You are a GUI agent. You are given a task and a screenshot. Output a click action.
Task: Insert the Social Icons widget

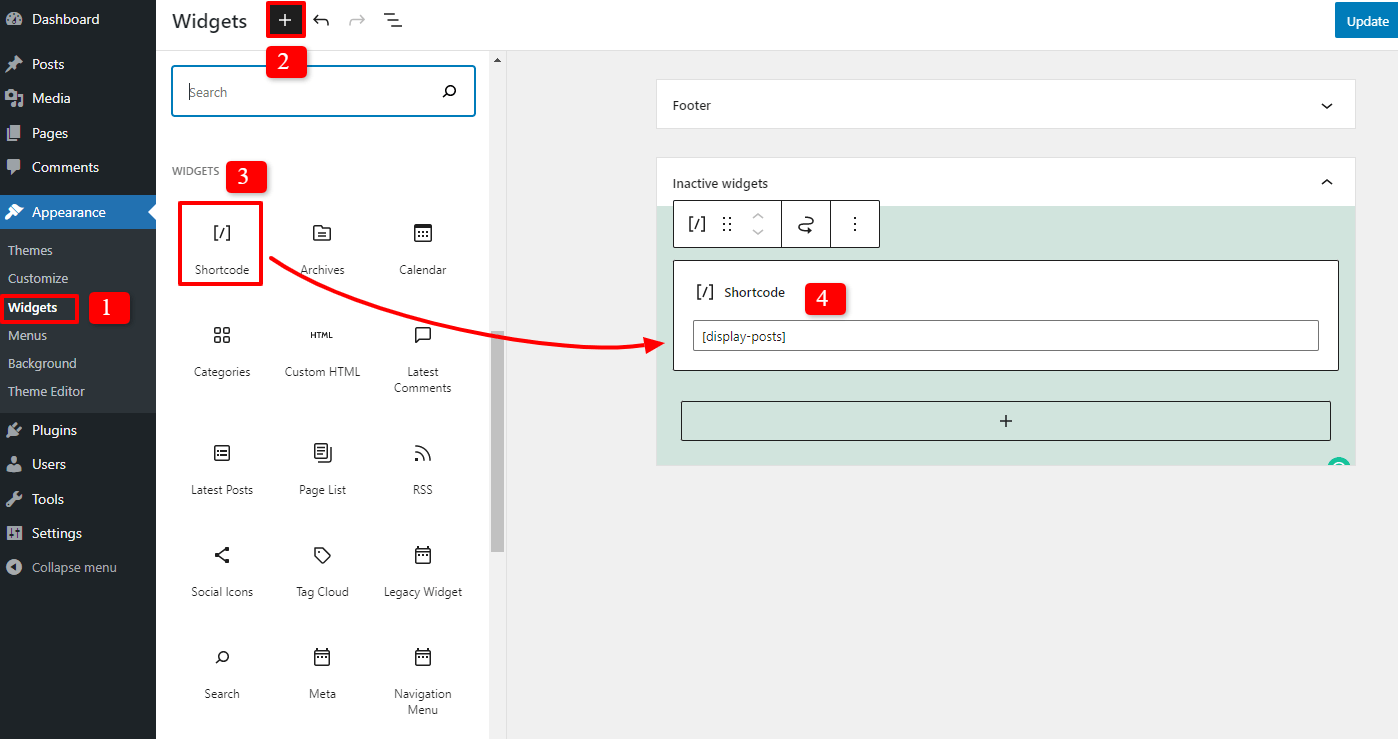(221, 567)
